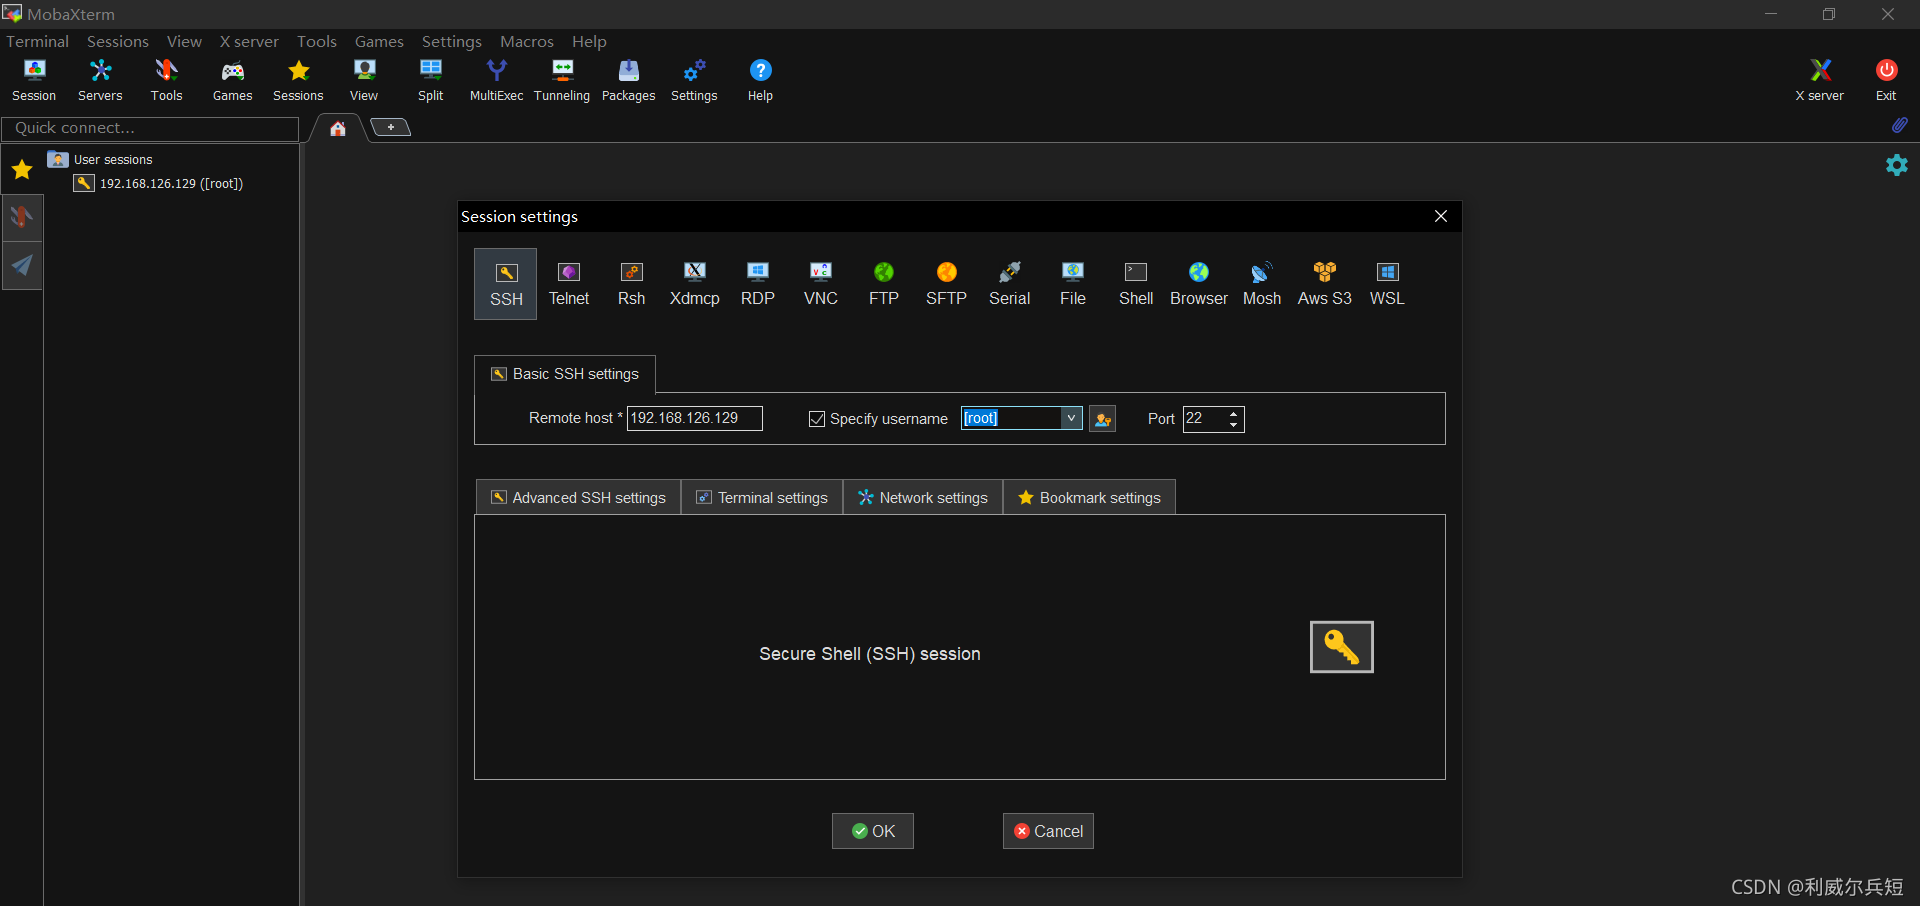Decrease the Port value with down arrow

(x=1234, y=425)
